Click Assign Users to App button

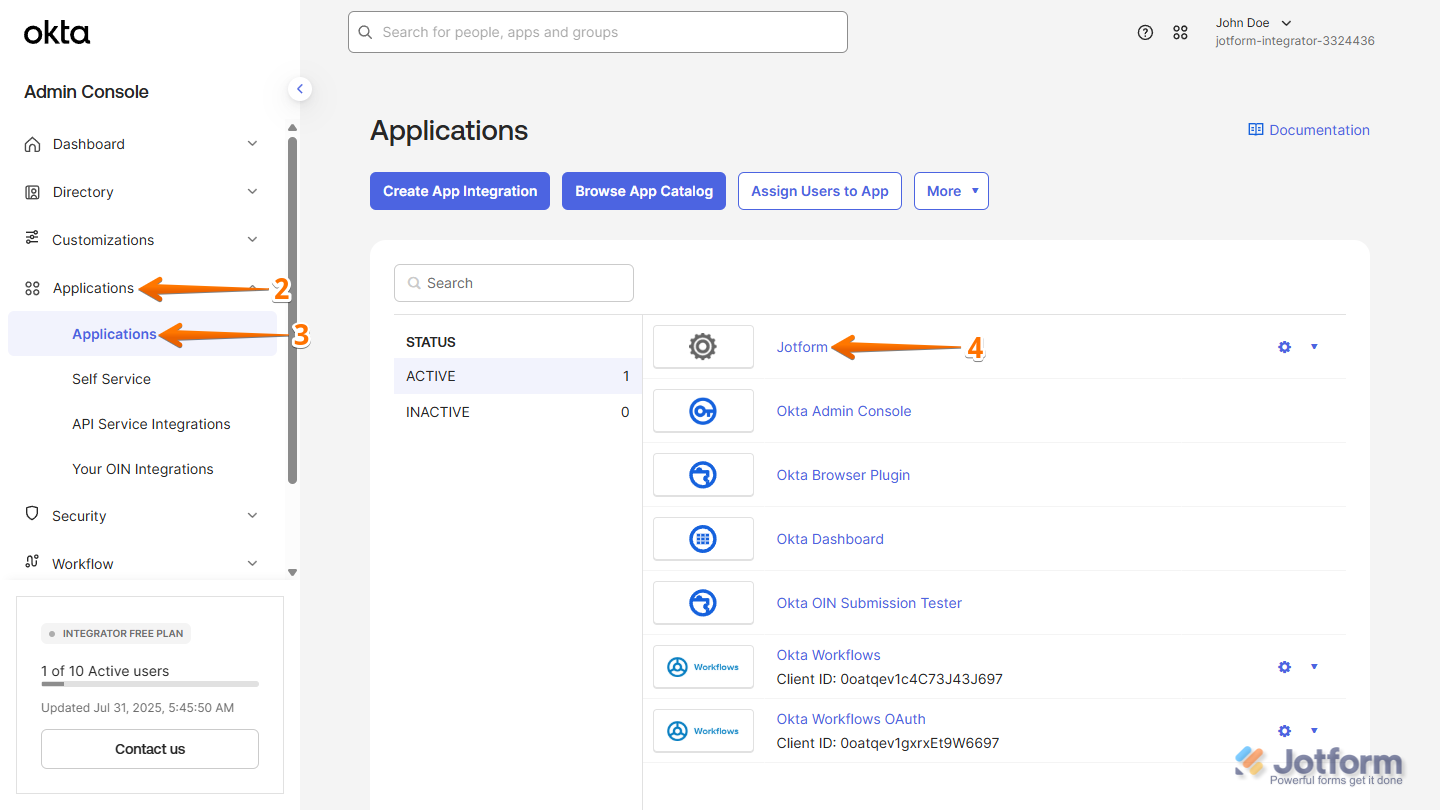pos(820,191)
